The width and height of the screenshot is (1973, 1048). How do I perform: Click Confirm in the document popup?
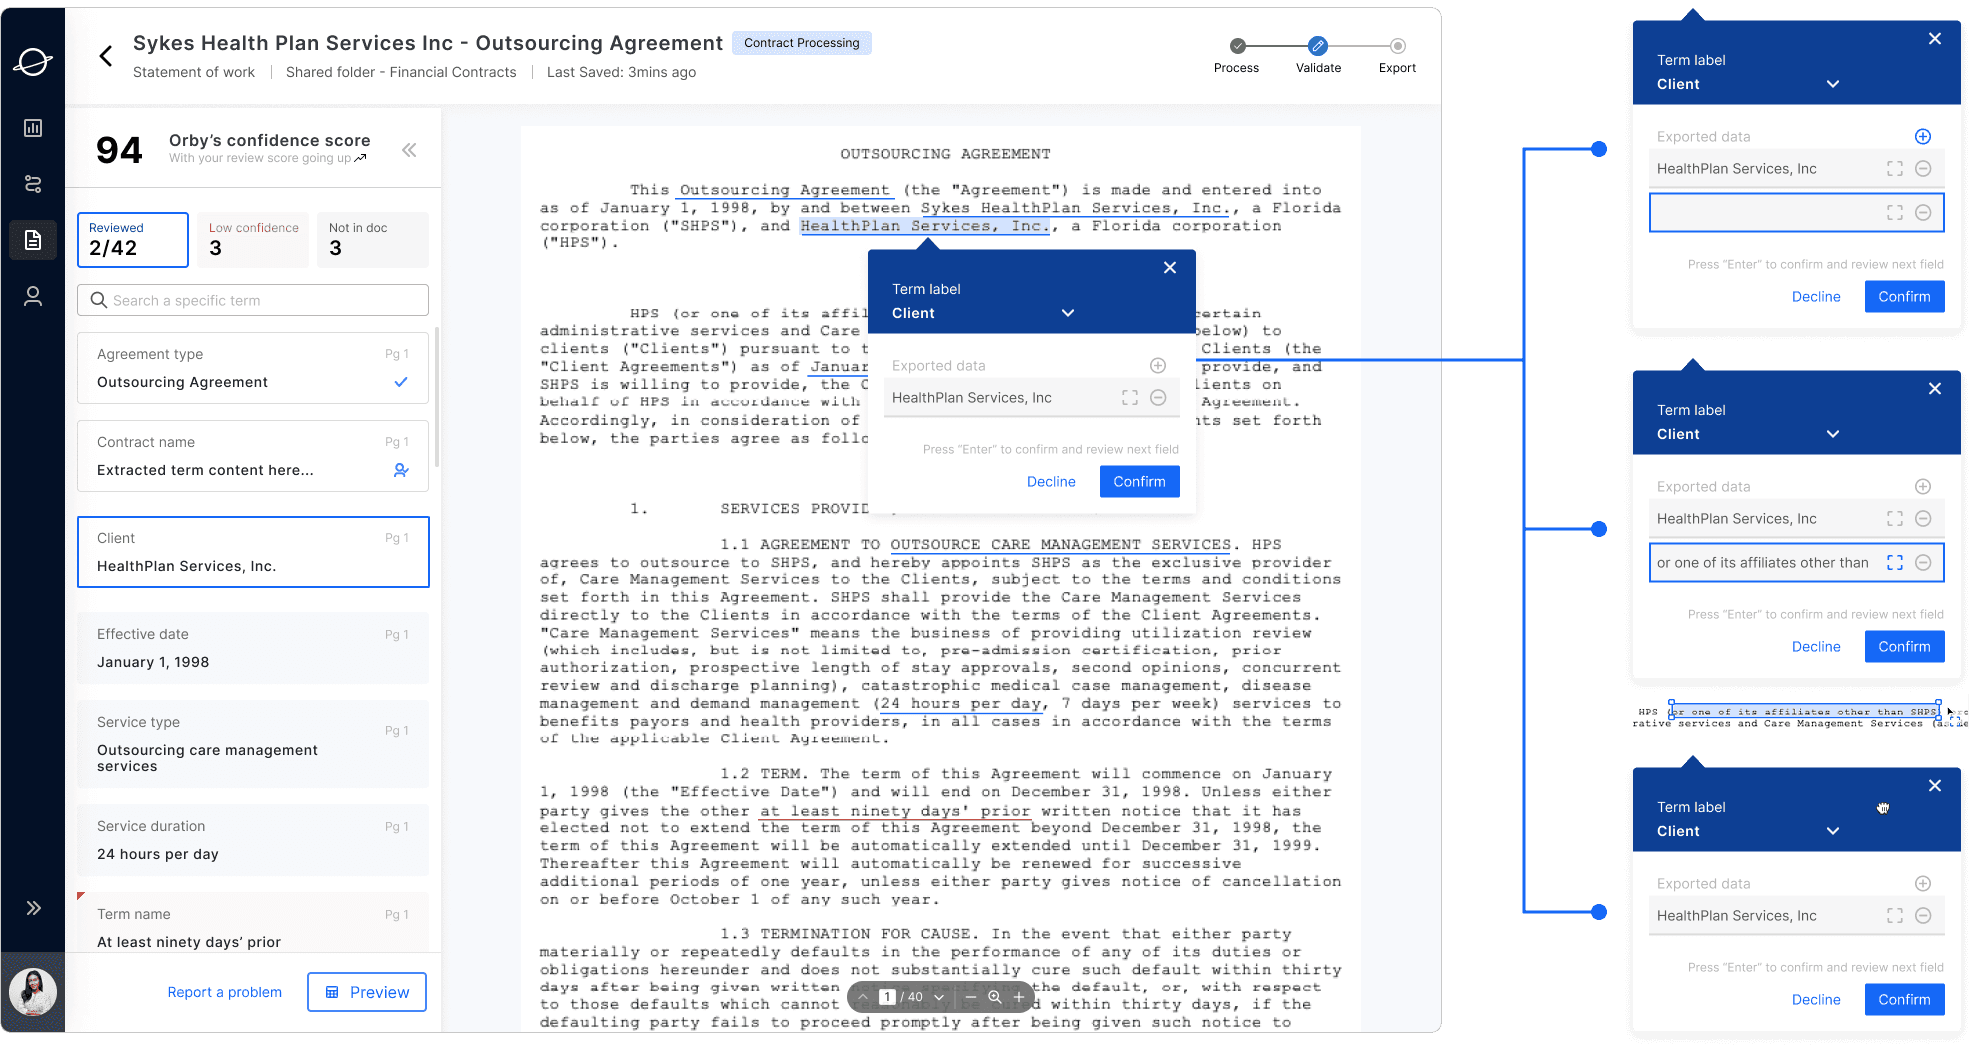[x=1140, y=482]
